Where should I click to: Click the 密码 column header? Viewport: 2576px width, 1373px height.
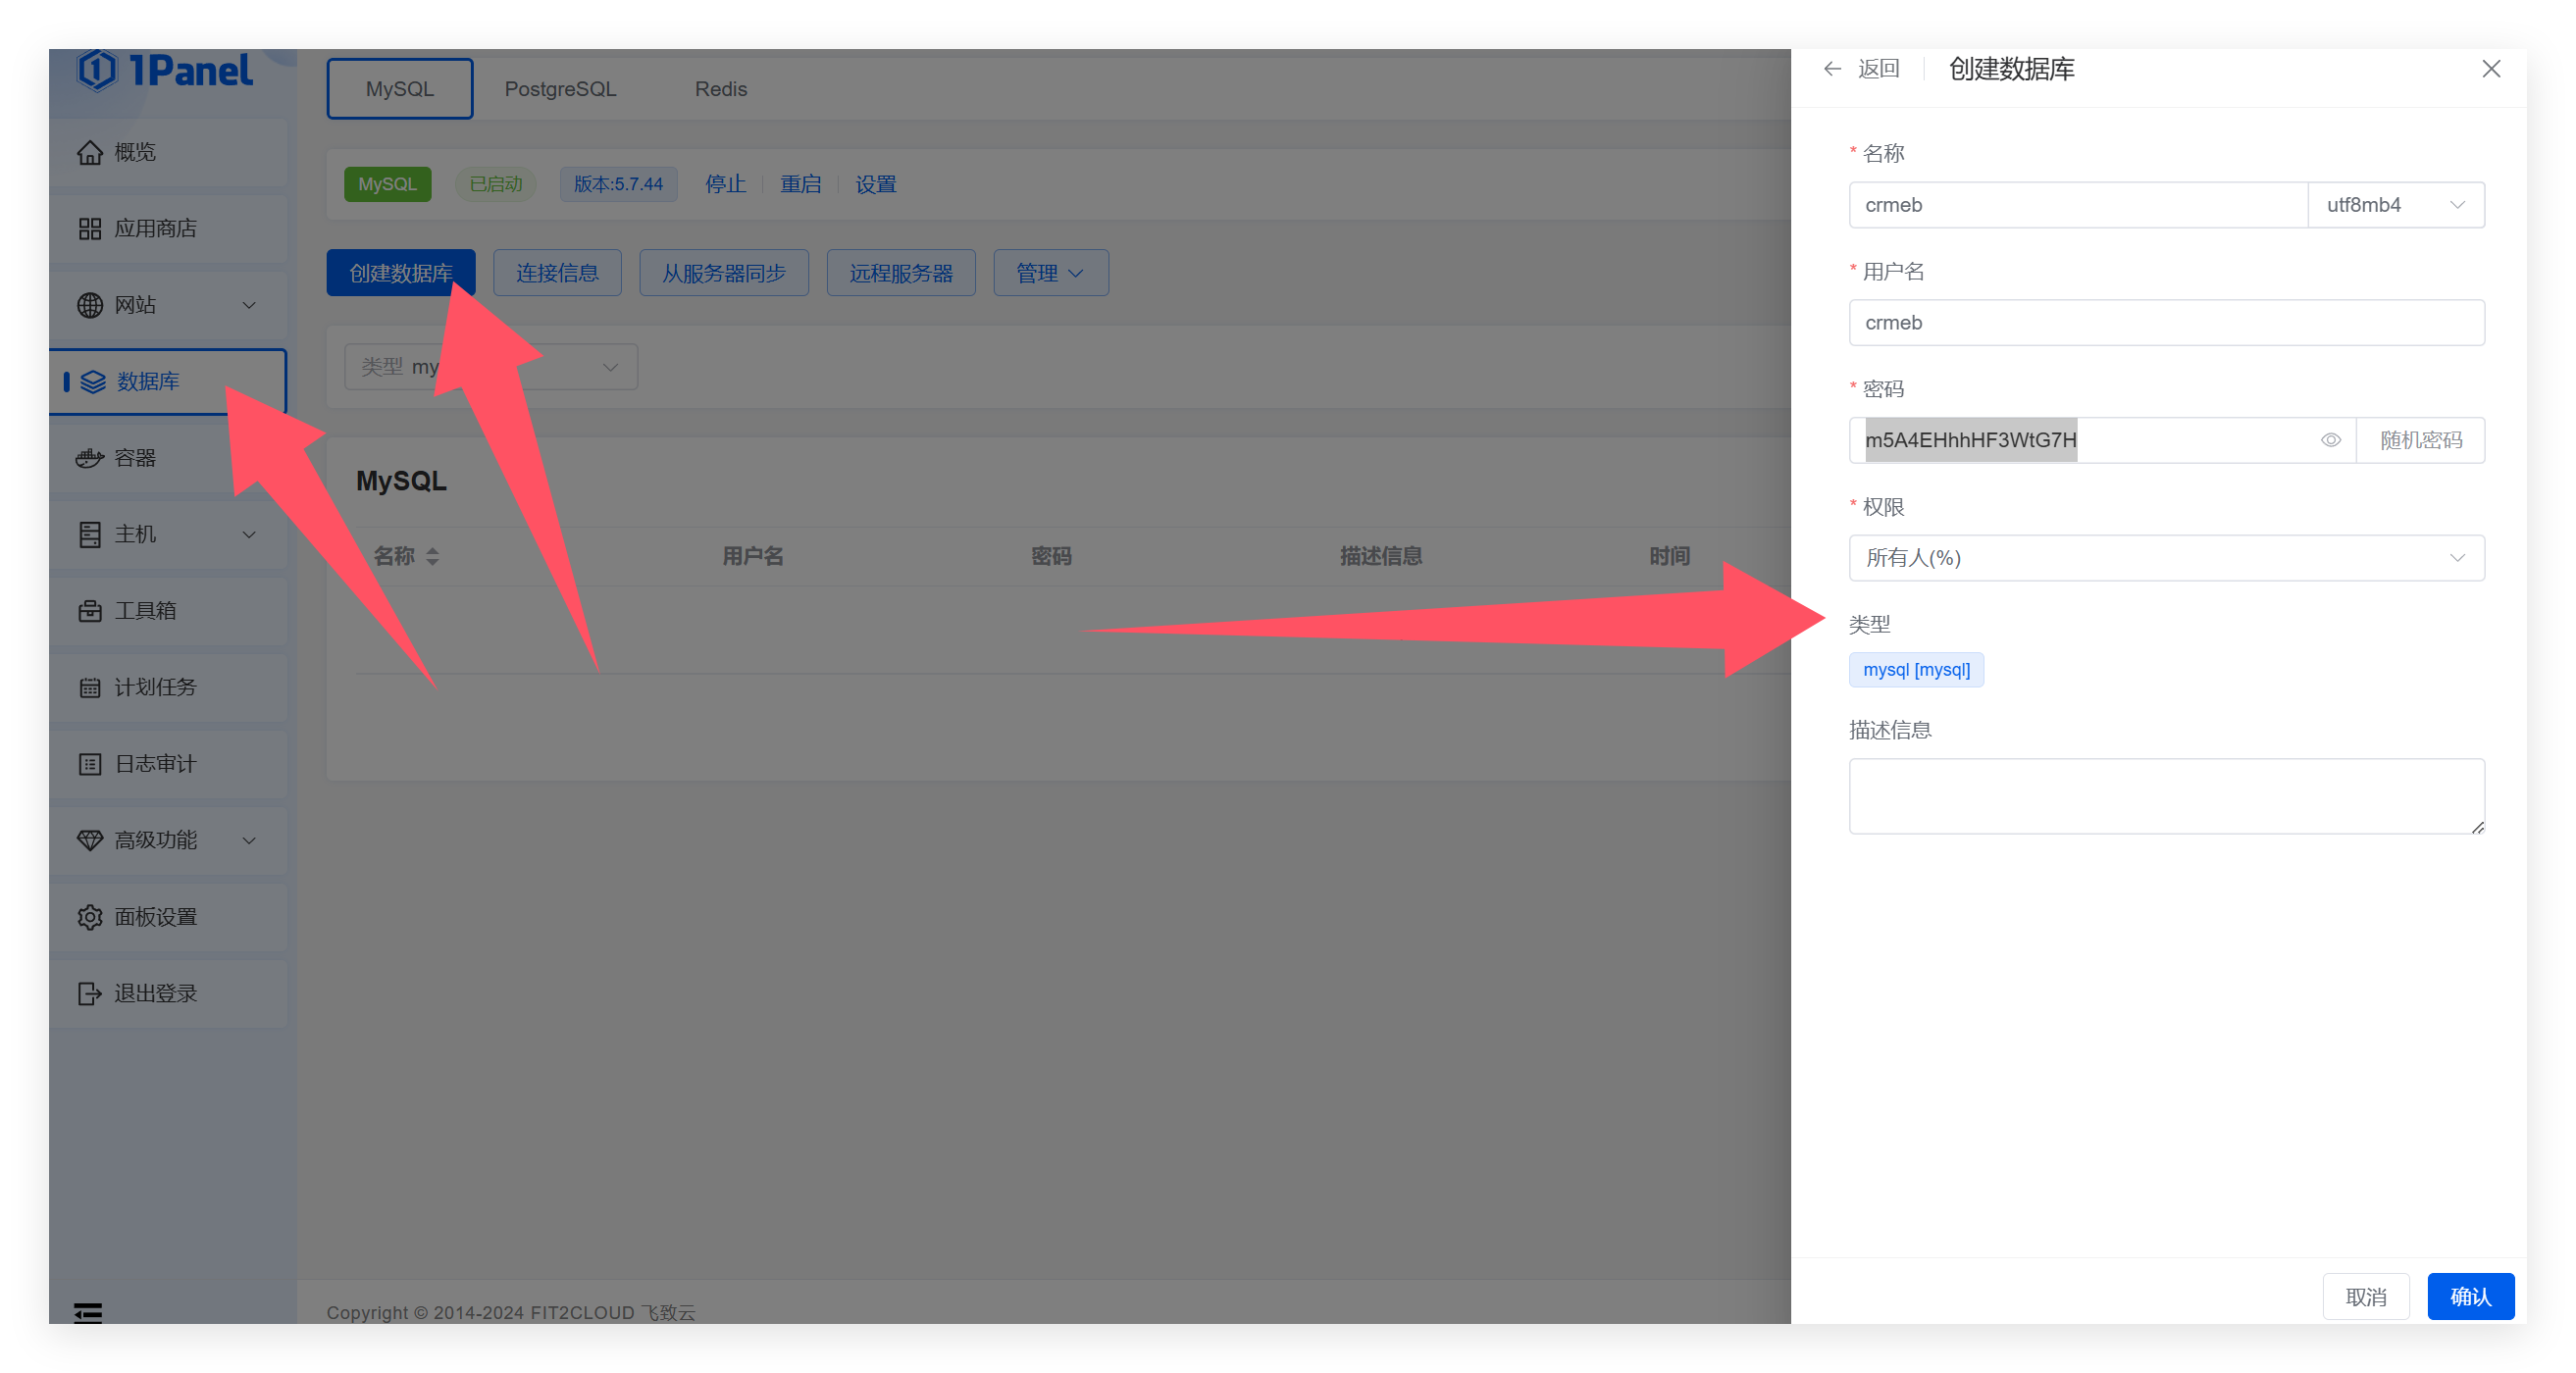tap(1051, 557)
